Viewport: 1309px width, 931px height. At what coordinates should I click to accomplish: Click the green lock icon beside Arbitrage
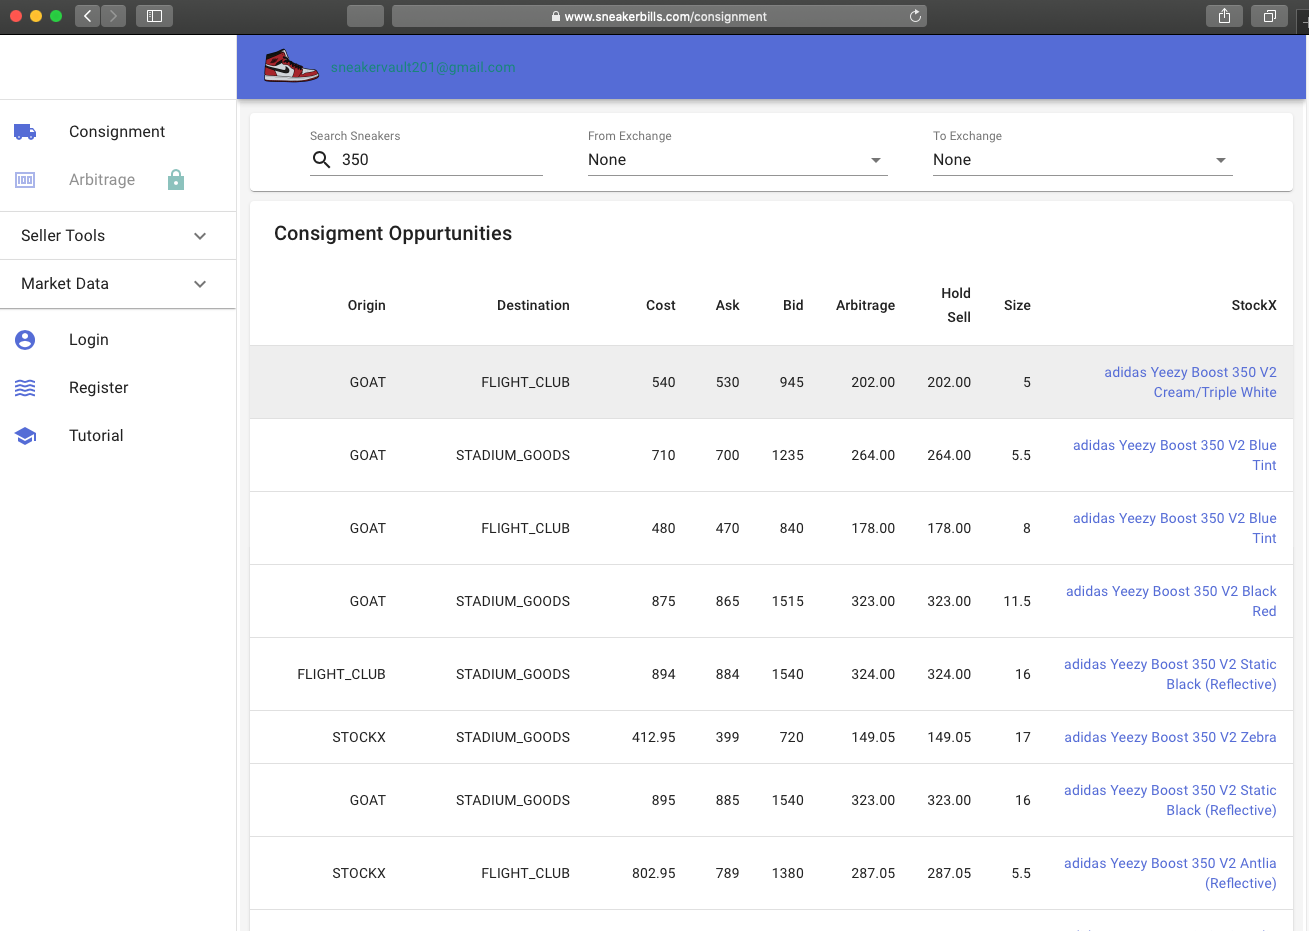[176, 180]
